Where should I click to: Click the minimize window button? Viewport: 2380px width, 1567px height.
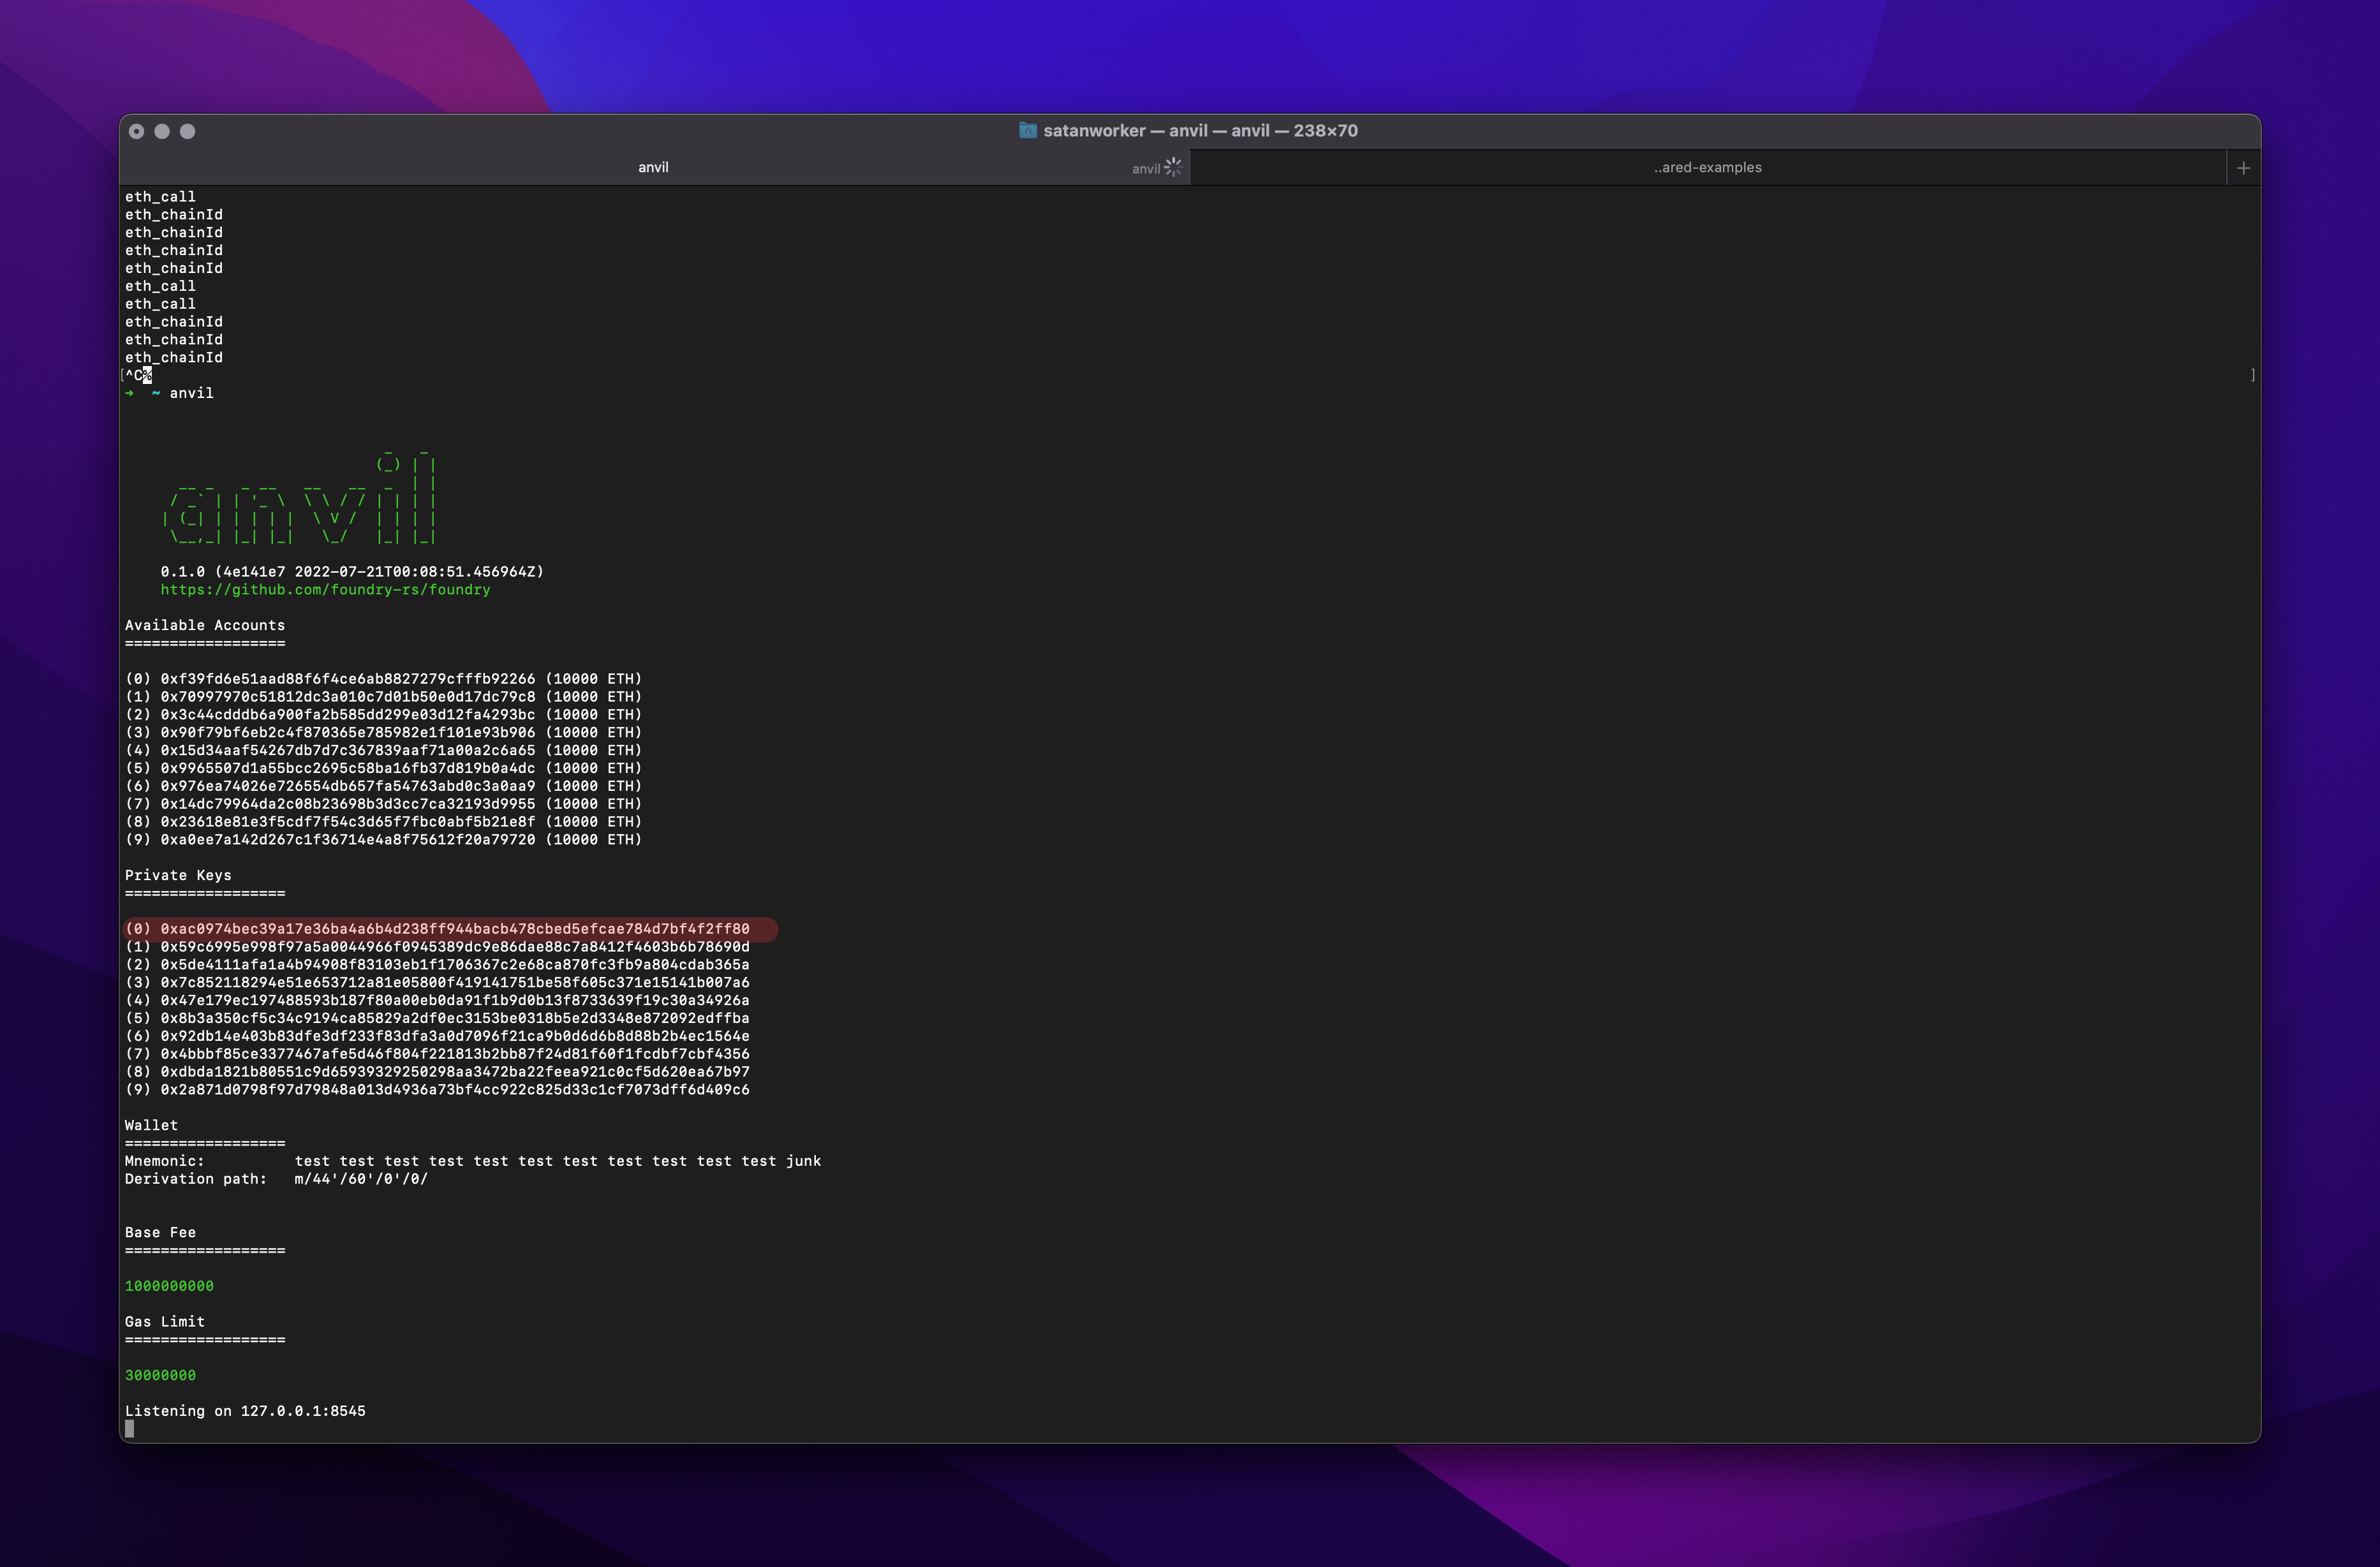(162, 131)
